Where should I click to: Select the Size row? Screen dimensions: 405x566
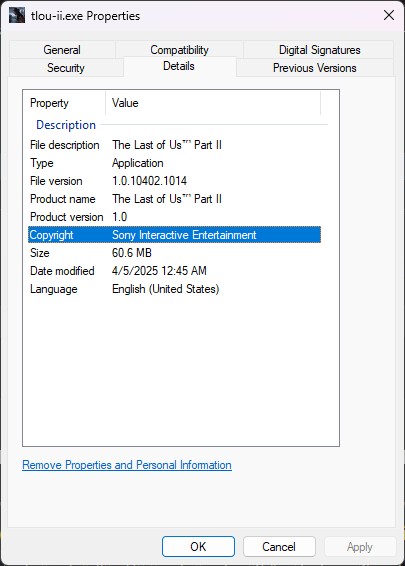(174, 253)
